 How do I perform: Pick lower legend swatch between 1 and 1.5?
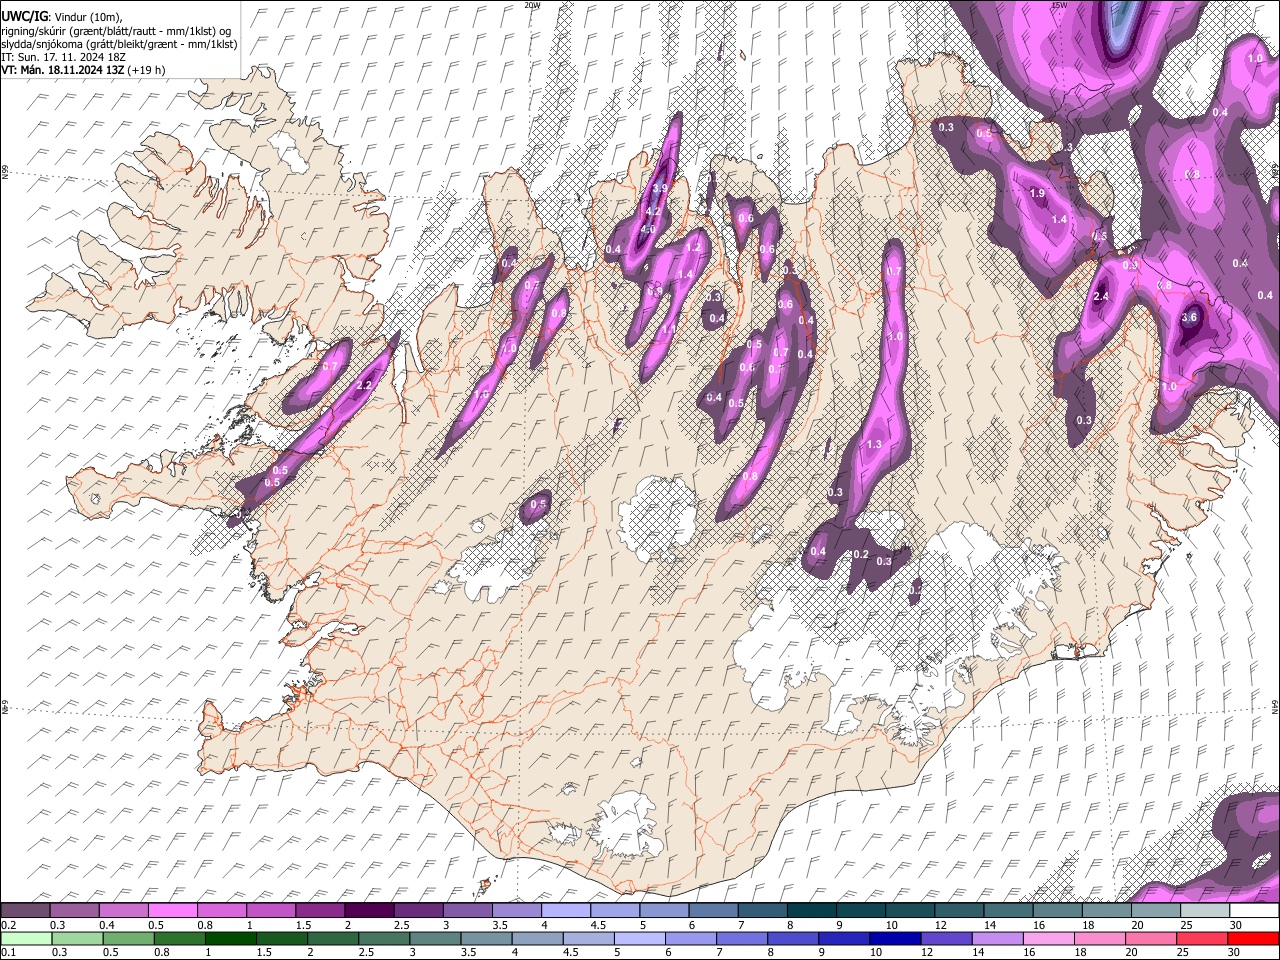[x=231, y=938]
